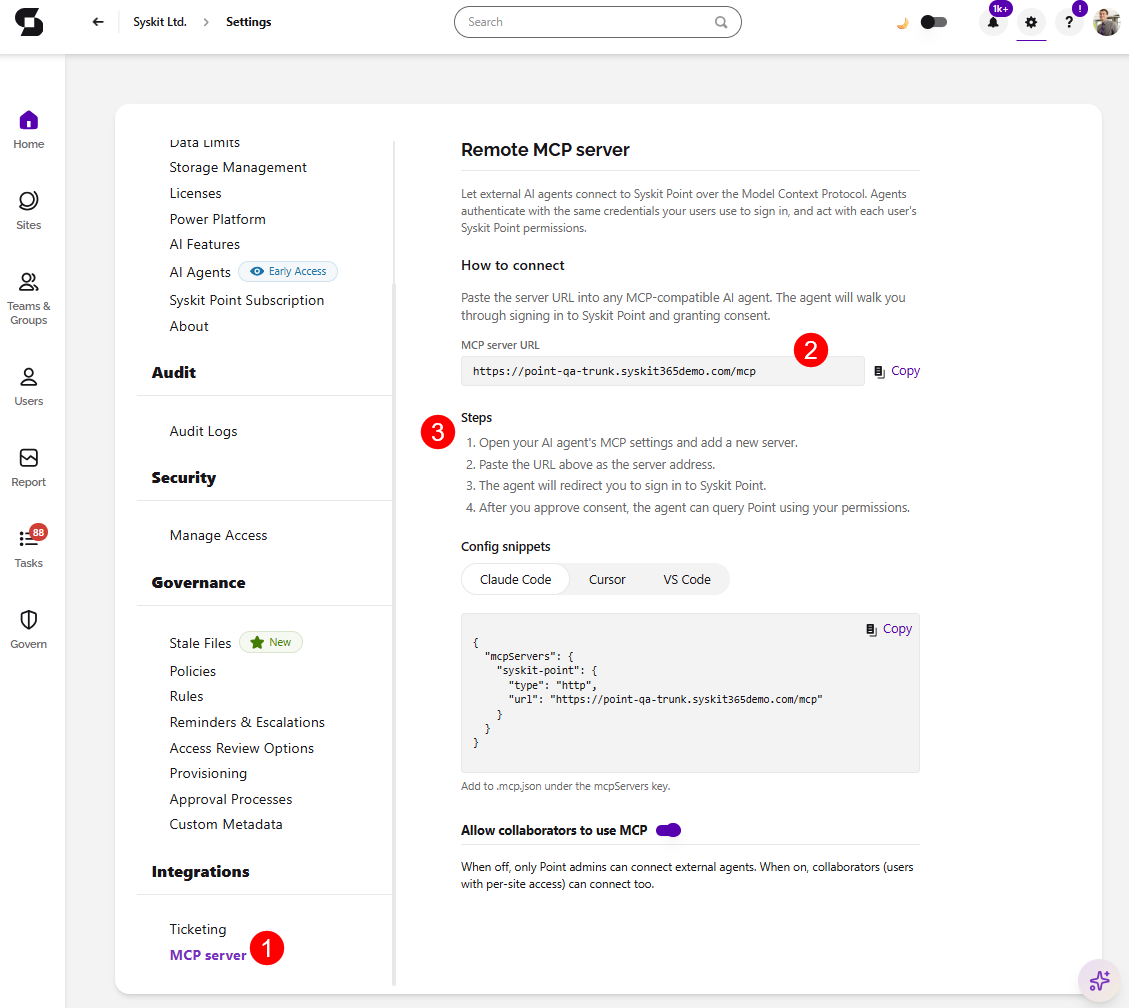Open Audit Logs settings
Screen dimensions: 1129x1008
pyautogui.click(x=203, y=431)
